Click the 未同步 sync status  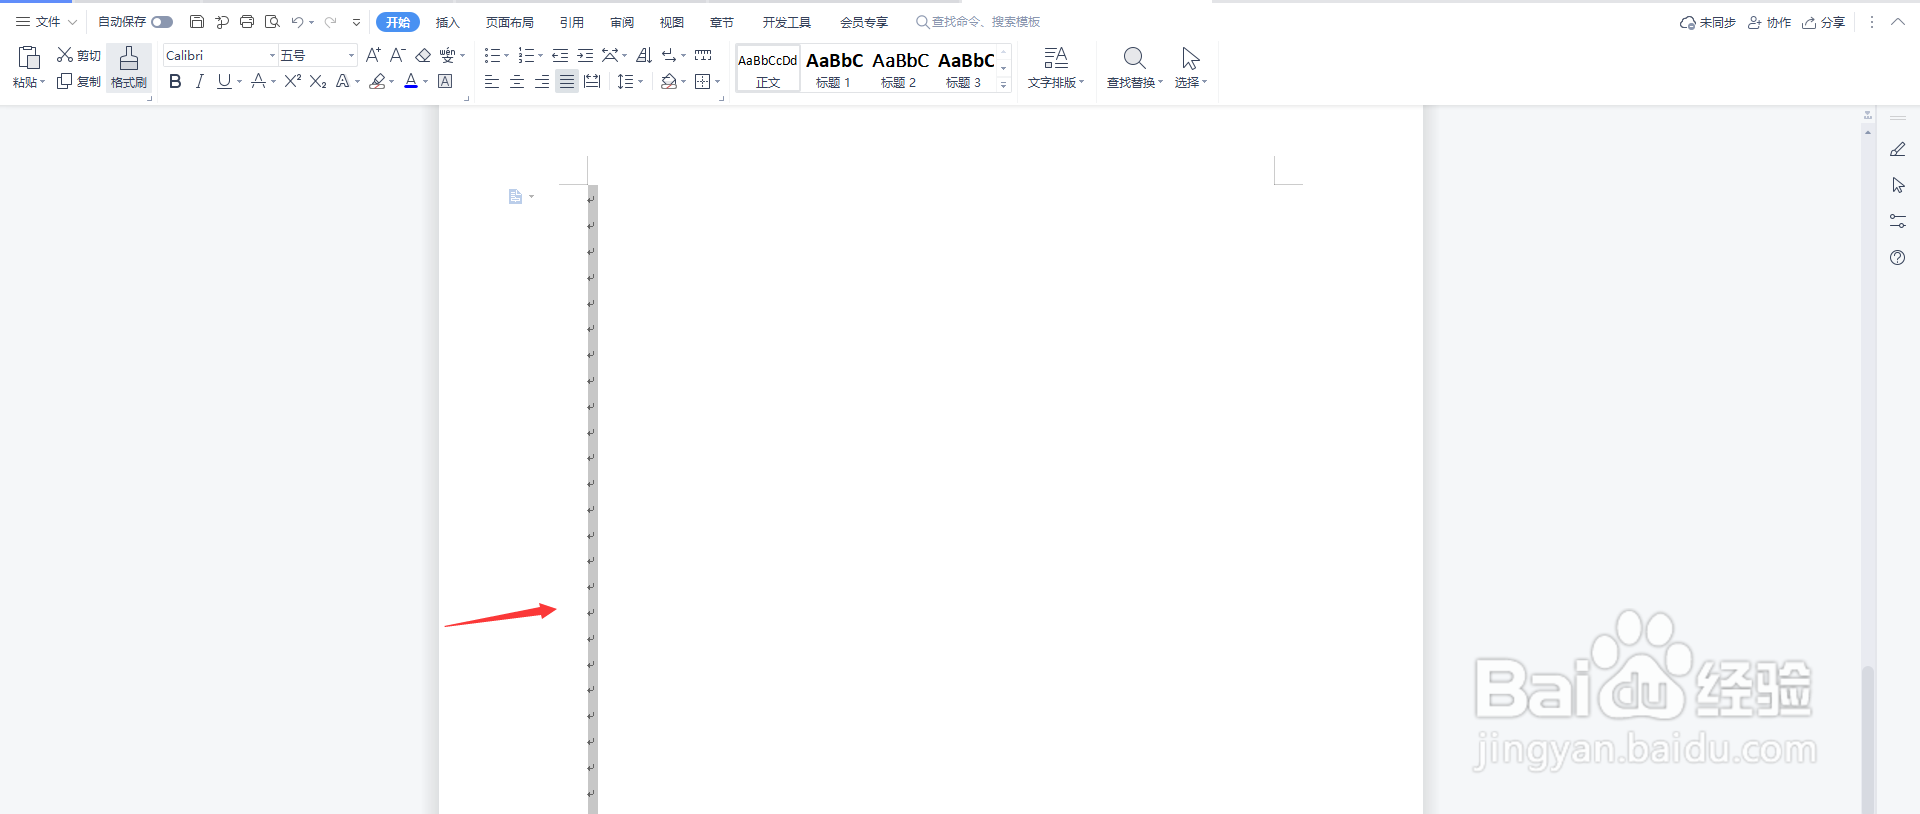pyautogui.click(x=1708, y=22)
